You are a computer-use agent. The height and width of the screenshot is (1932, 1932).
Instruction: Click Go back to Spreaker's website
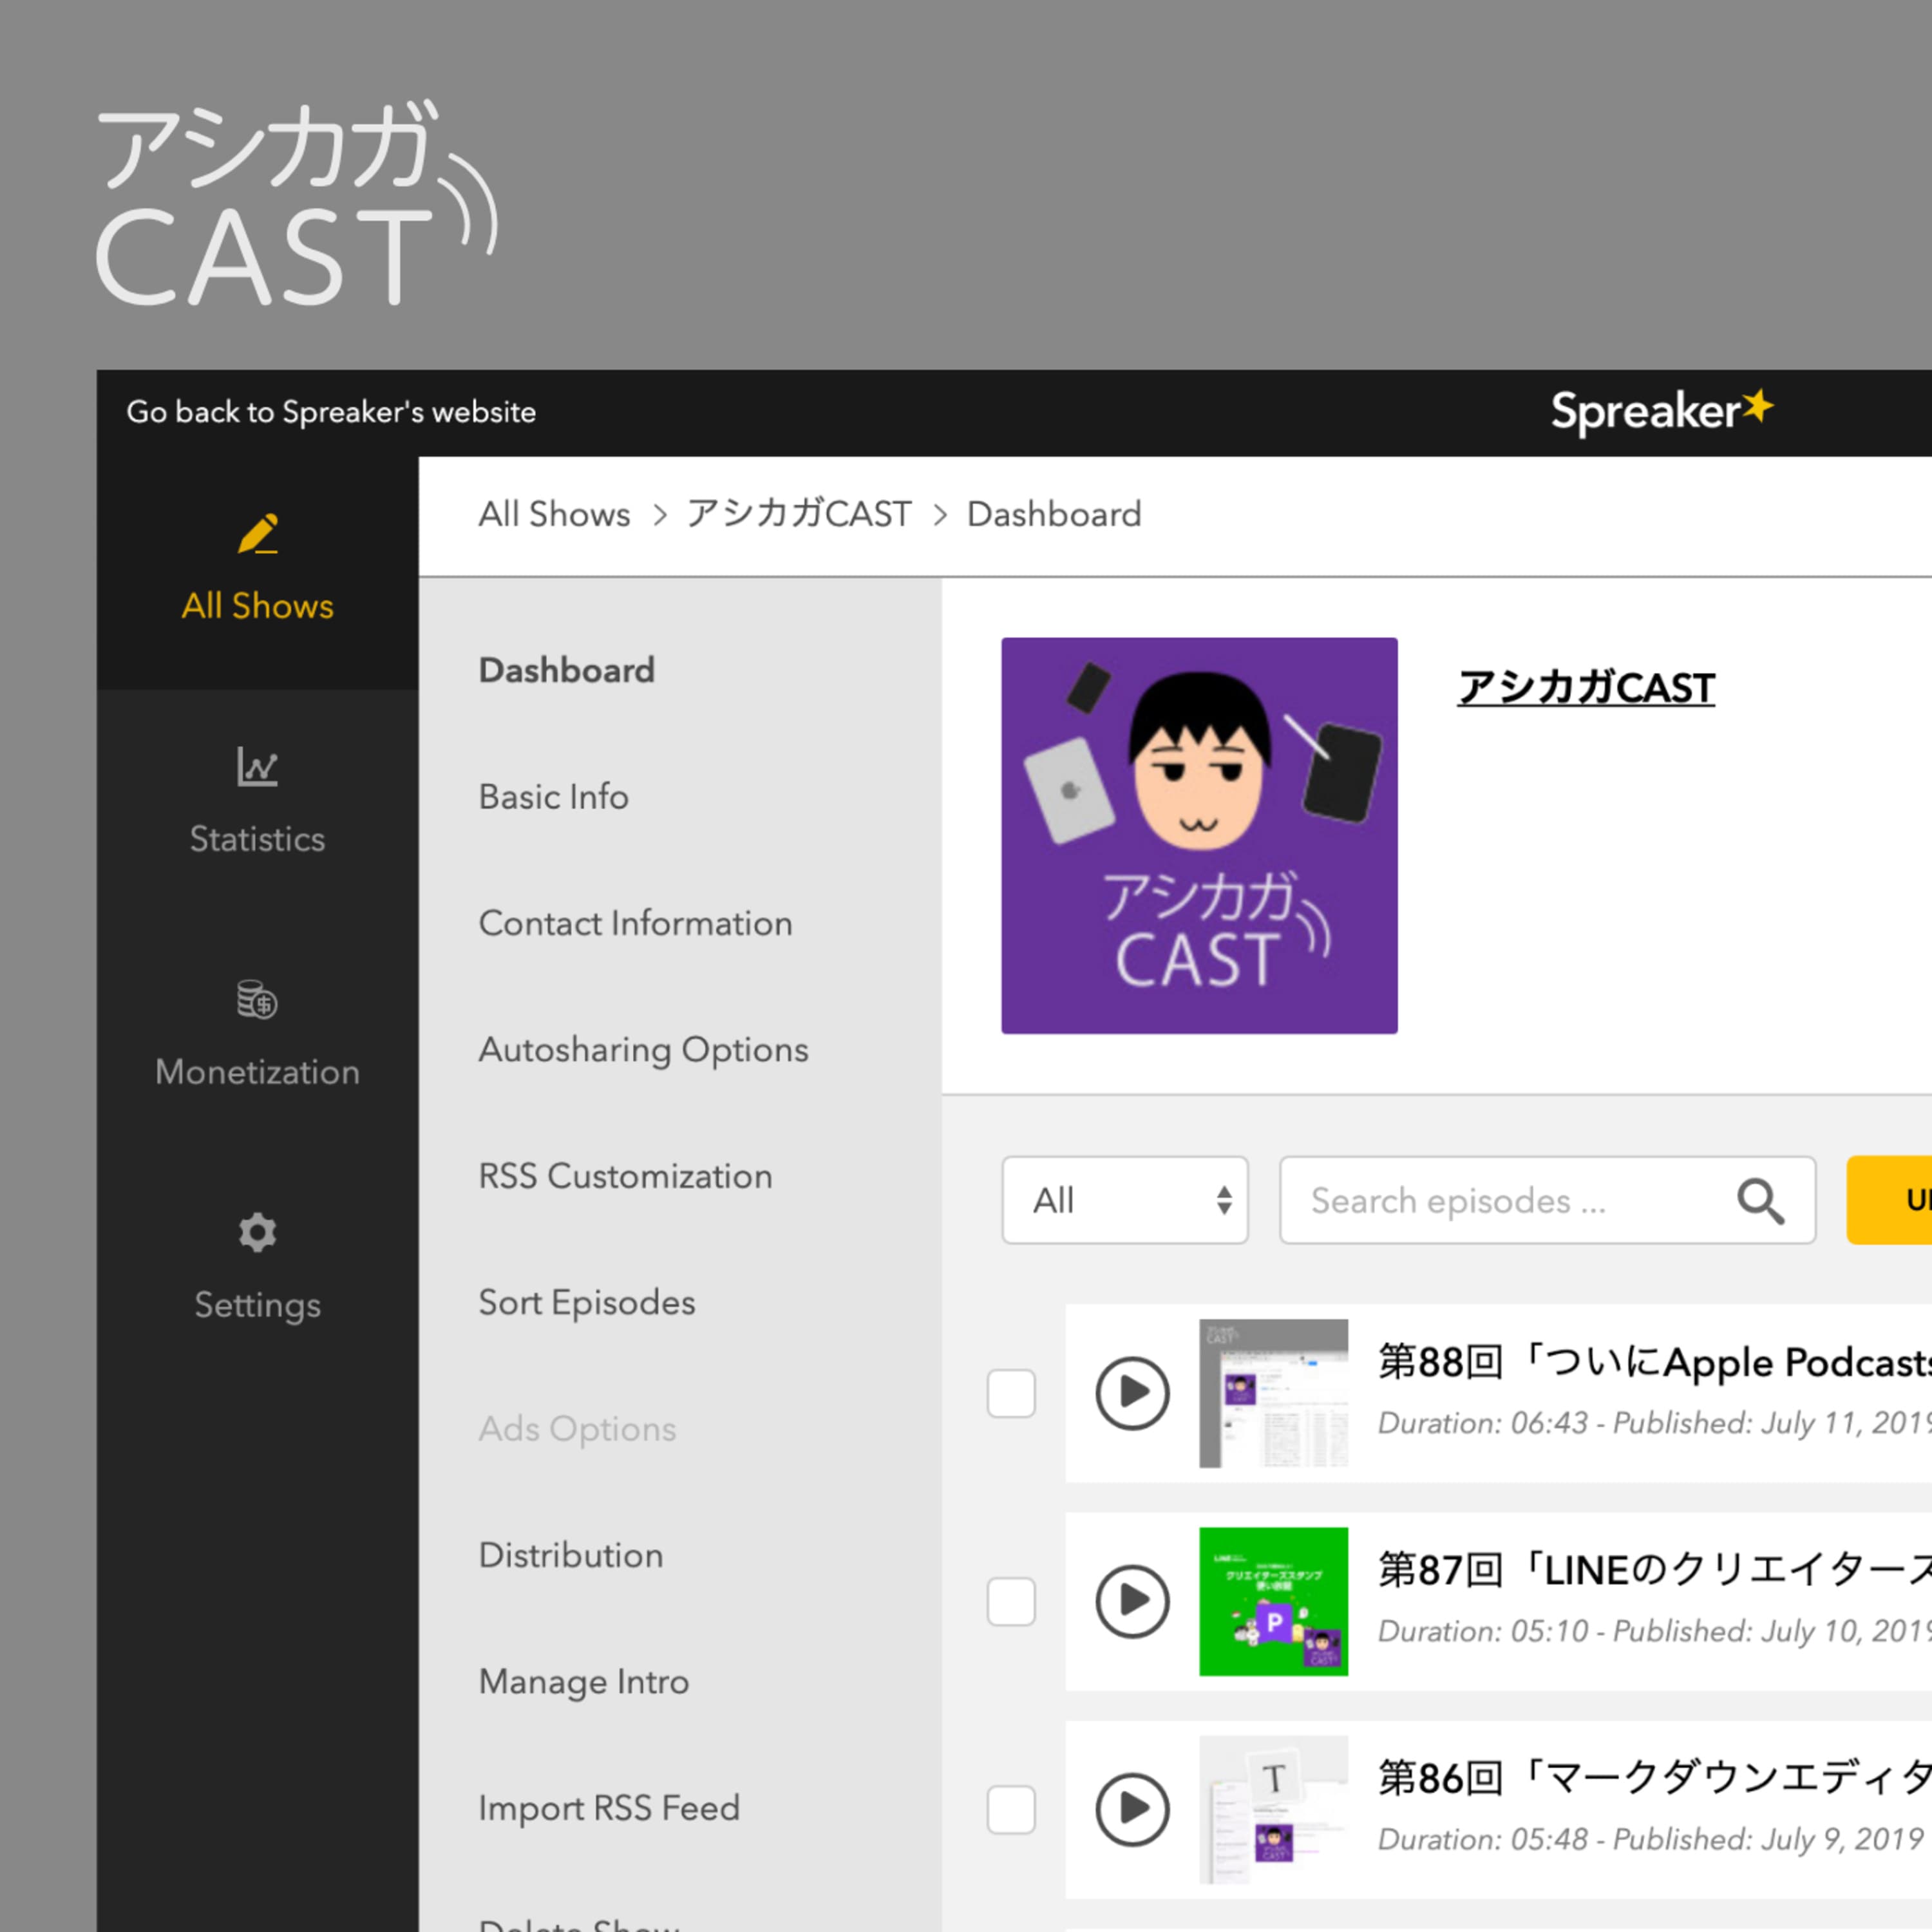[331, 412]
